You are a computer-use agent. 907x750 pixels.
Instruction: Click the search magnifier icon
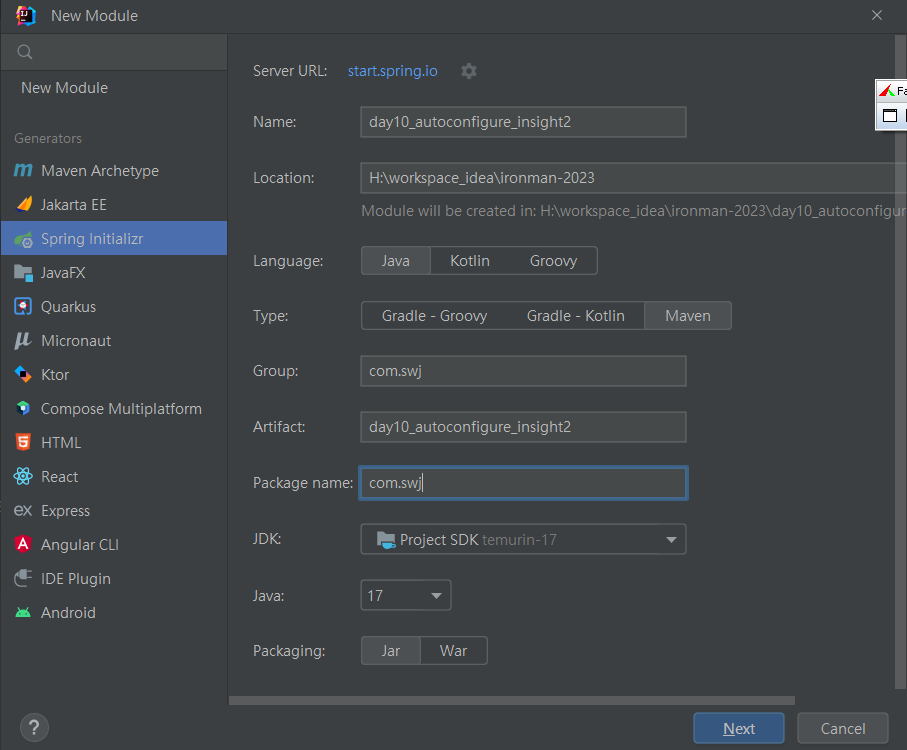pos(25,52)
